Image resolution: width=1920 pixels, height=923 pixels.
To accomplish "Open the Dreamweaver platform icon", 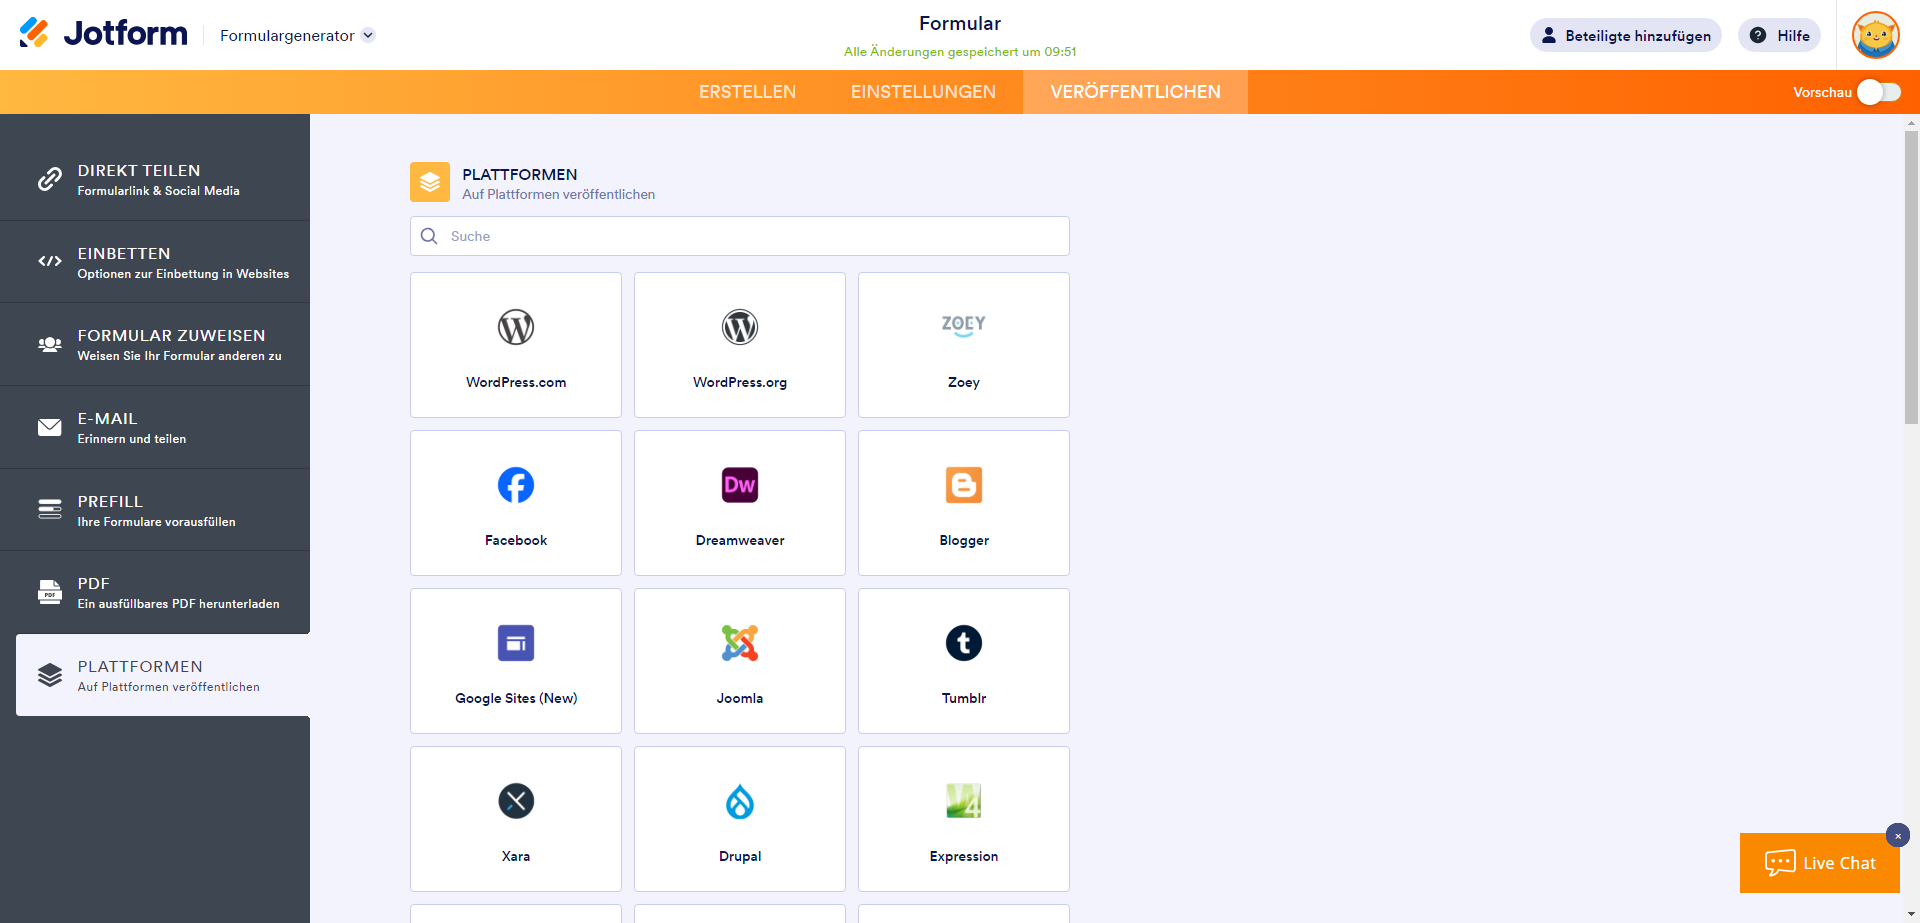I will [740, 486].
